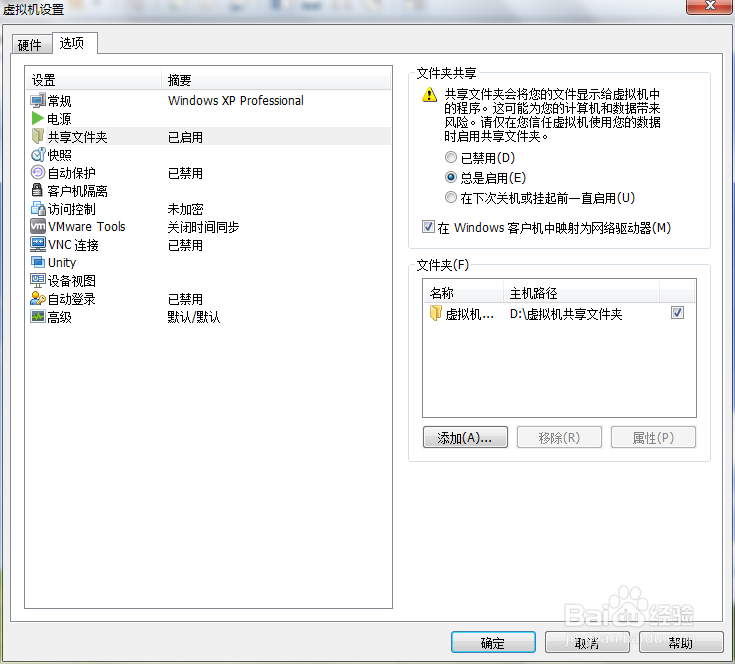Select the 常规 row label
Image resolution: width=735 pixels, height=664 pixels.
(x=60, y=101)
